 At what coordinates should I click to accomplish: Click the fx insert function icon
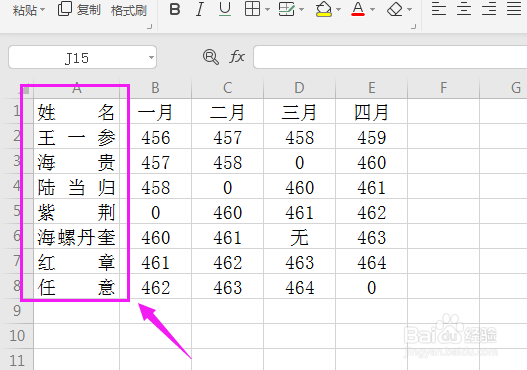tap(237, 57)
